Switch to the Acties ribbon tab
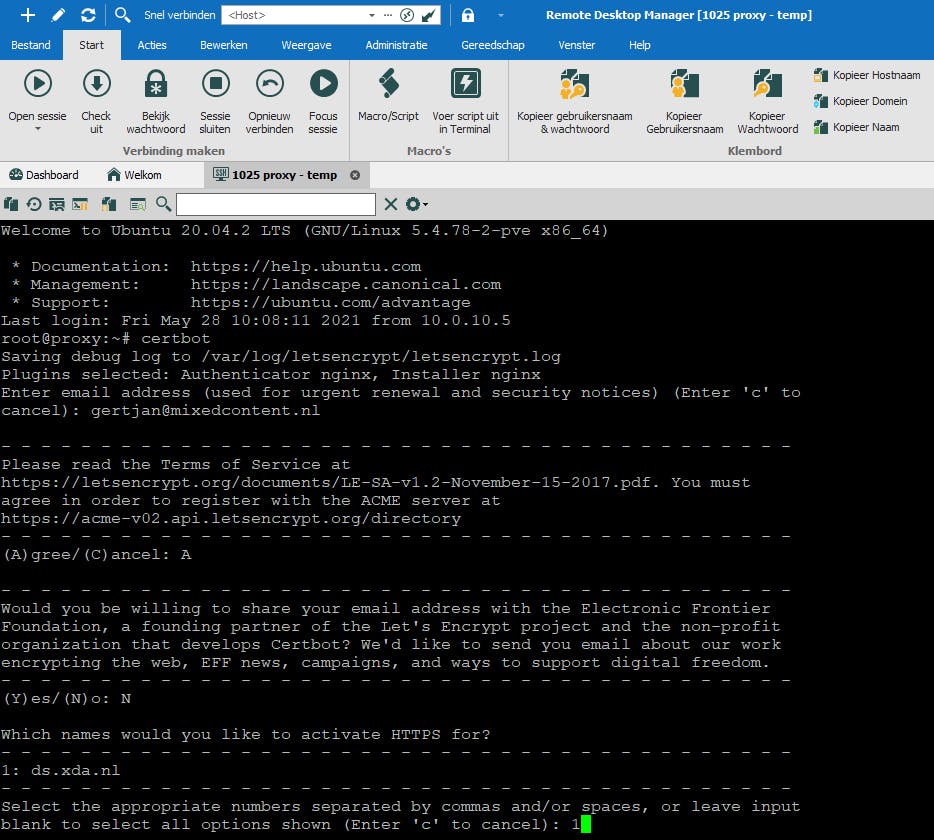934x840 pixels. (152, 45)
